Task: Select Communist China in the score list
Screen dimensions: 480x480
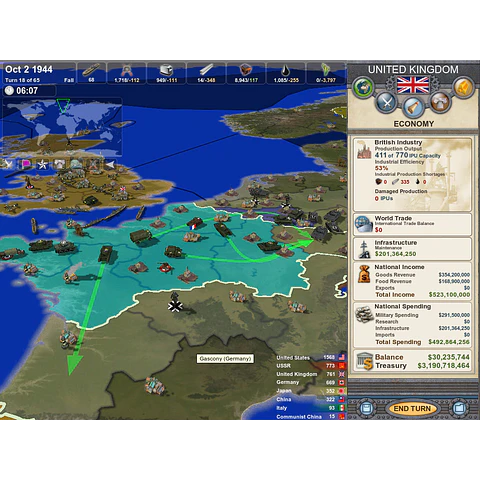Action: 310,416
